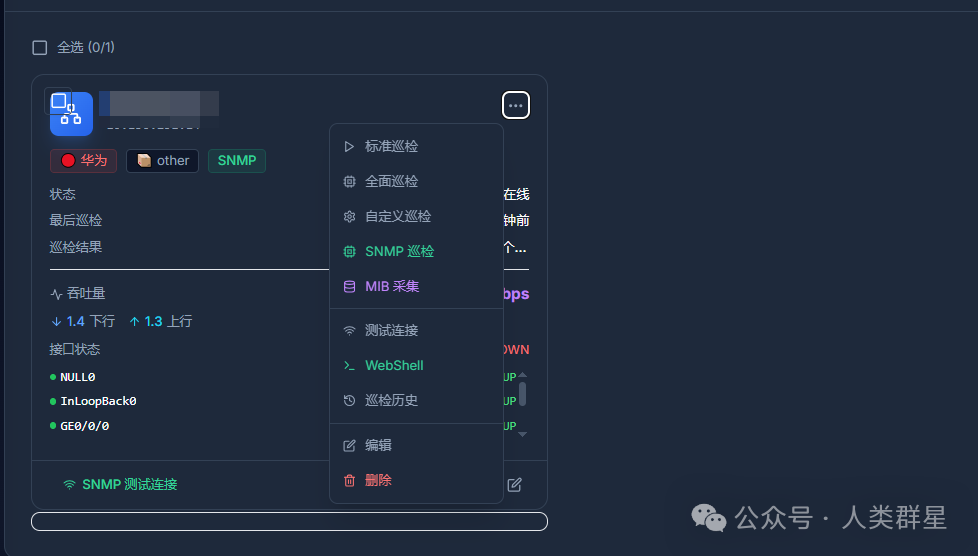Screen dimensions: 978x556
Task: Tick the 全选 (0/1) checkbox
Action: click(39, 48)
